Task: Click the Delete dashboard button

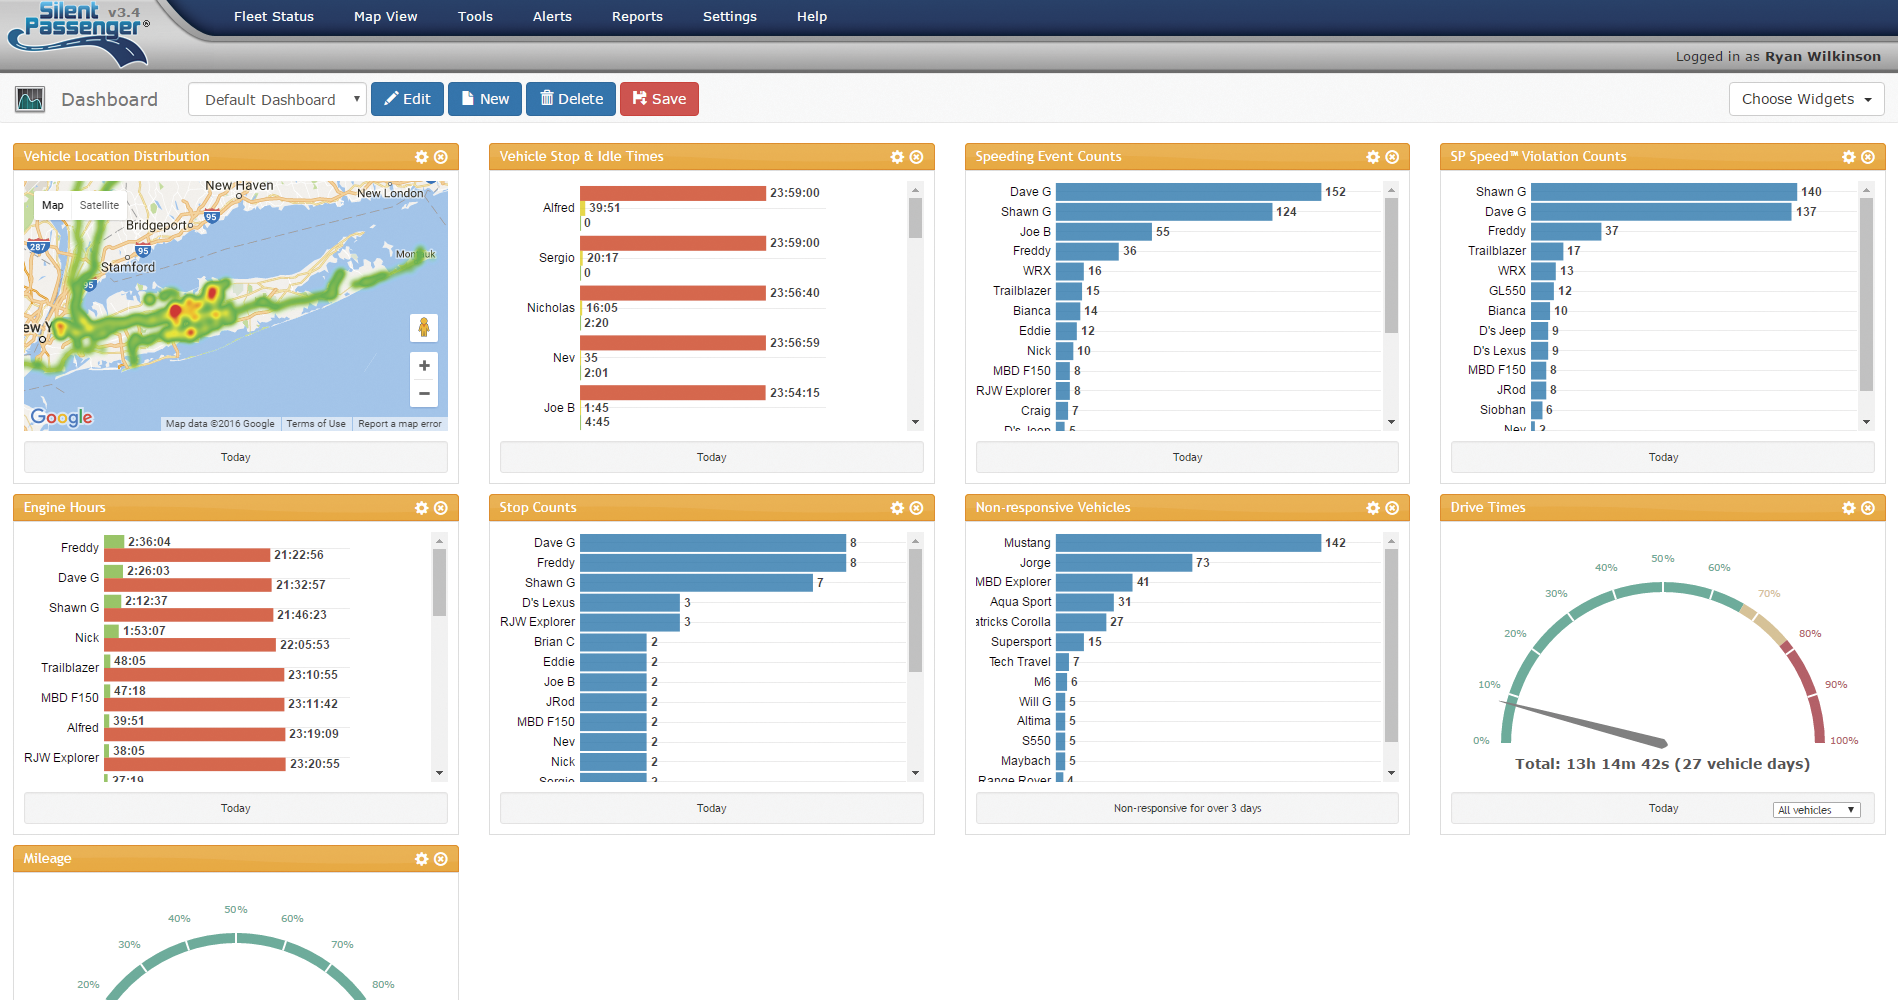Action: (572, 99)
